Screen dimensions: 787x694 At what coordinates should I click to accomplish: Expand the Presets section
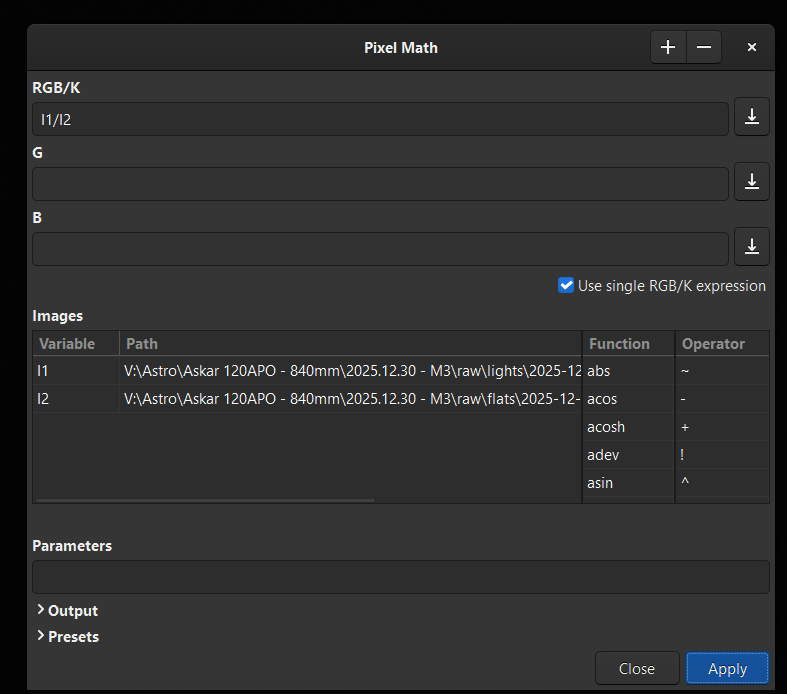[68, 636]
